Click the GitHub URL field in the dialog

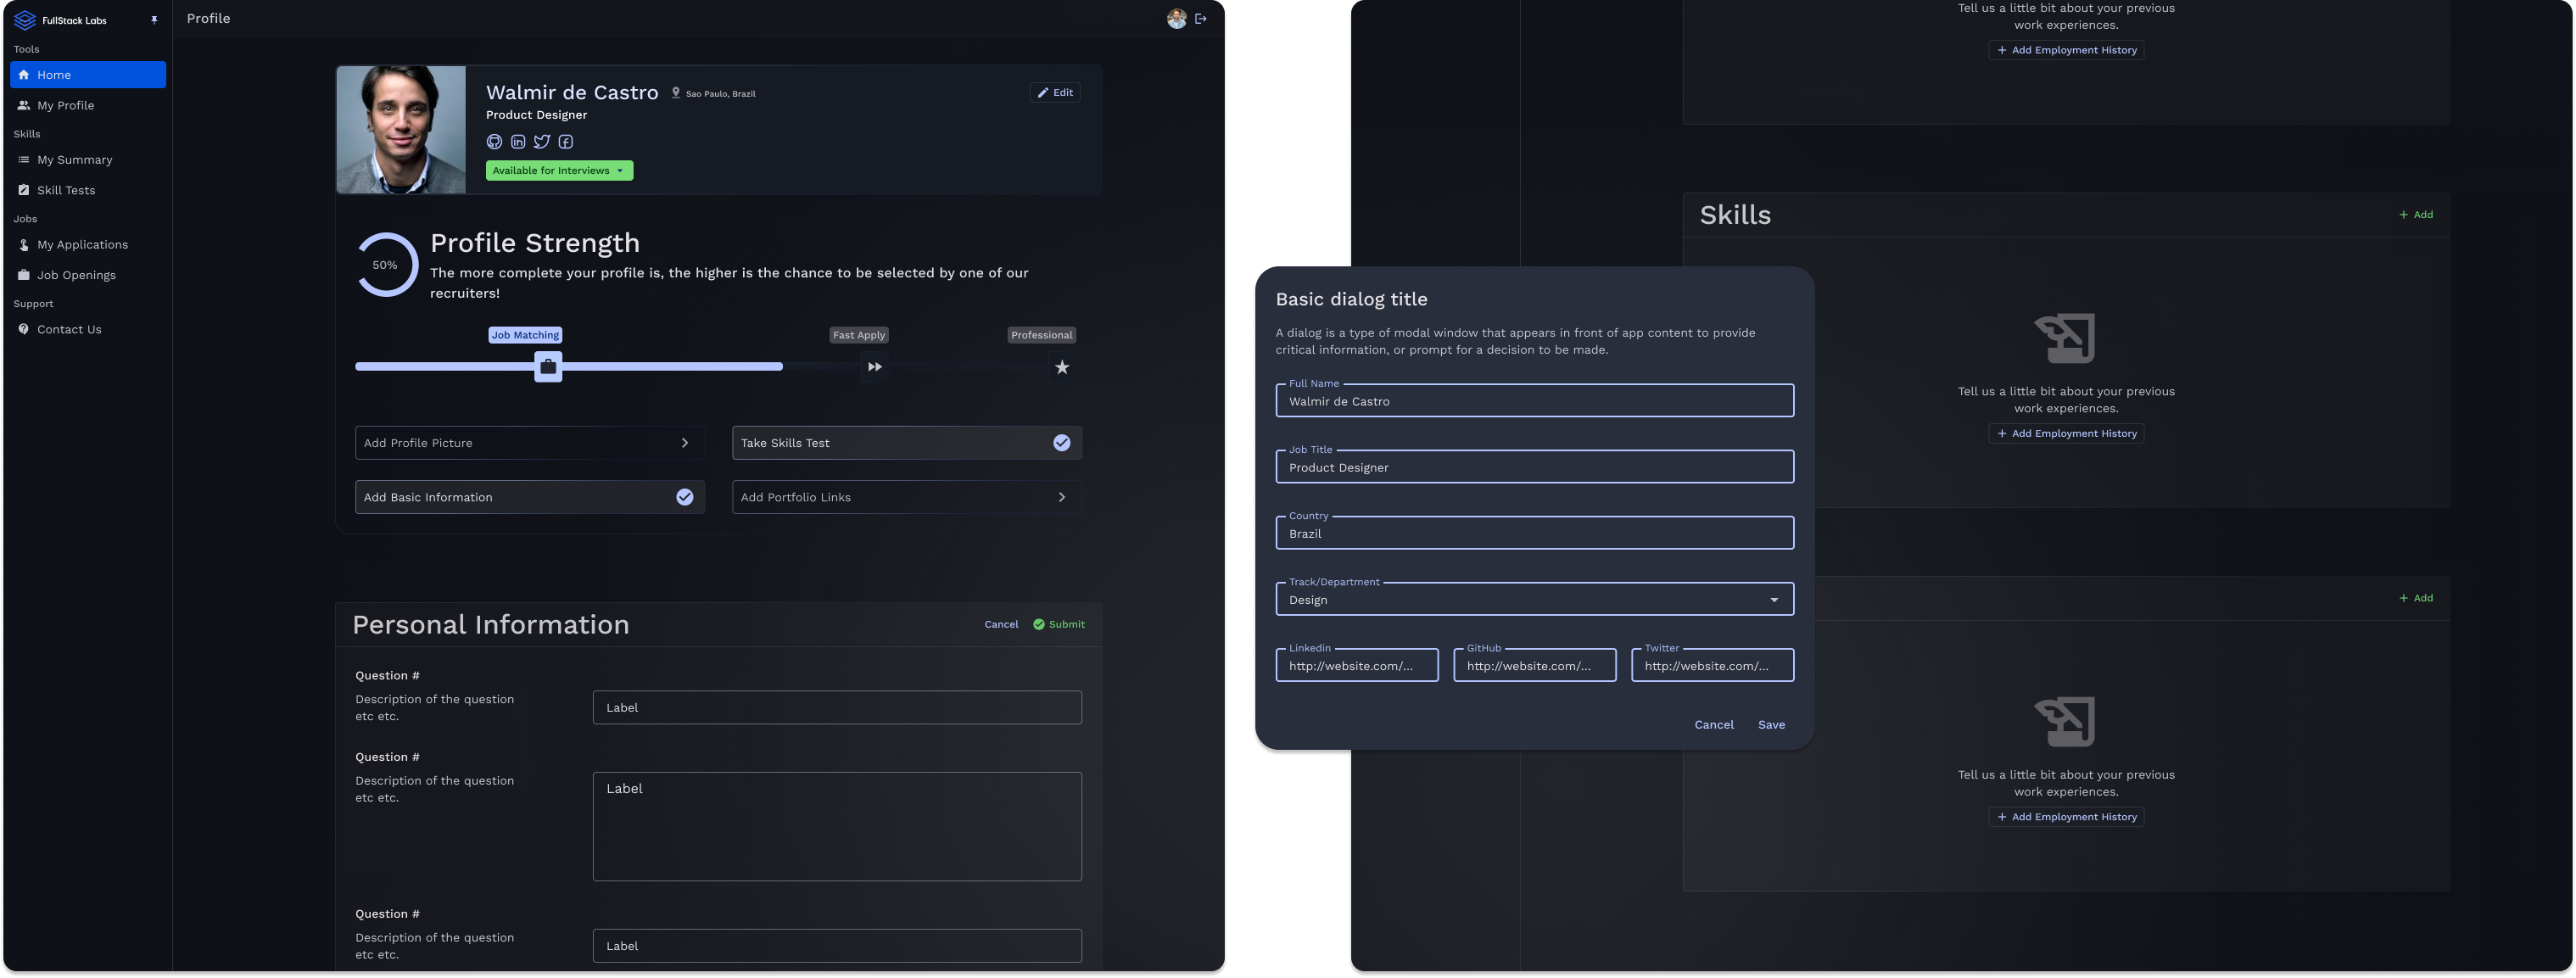(1534, 666)
